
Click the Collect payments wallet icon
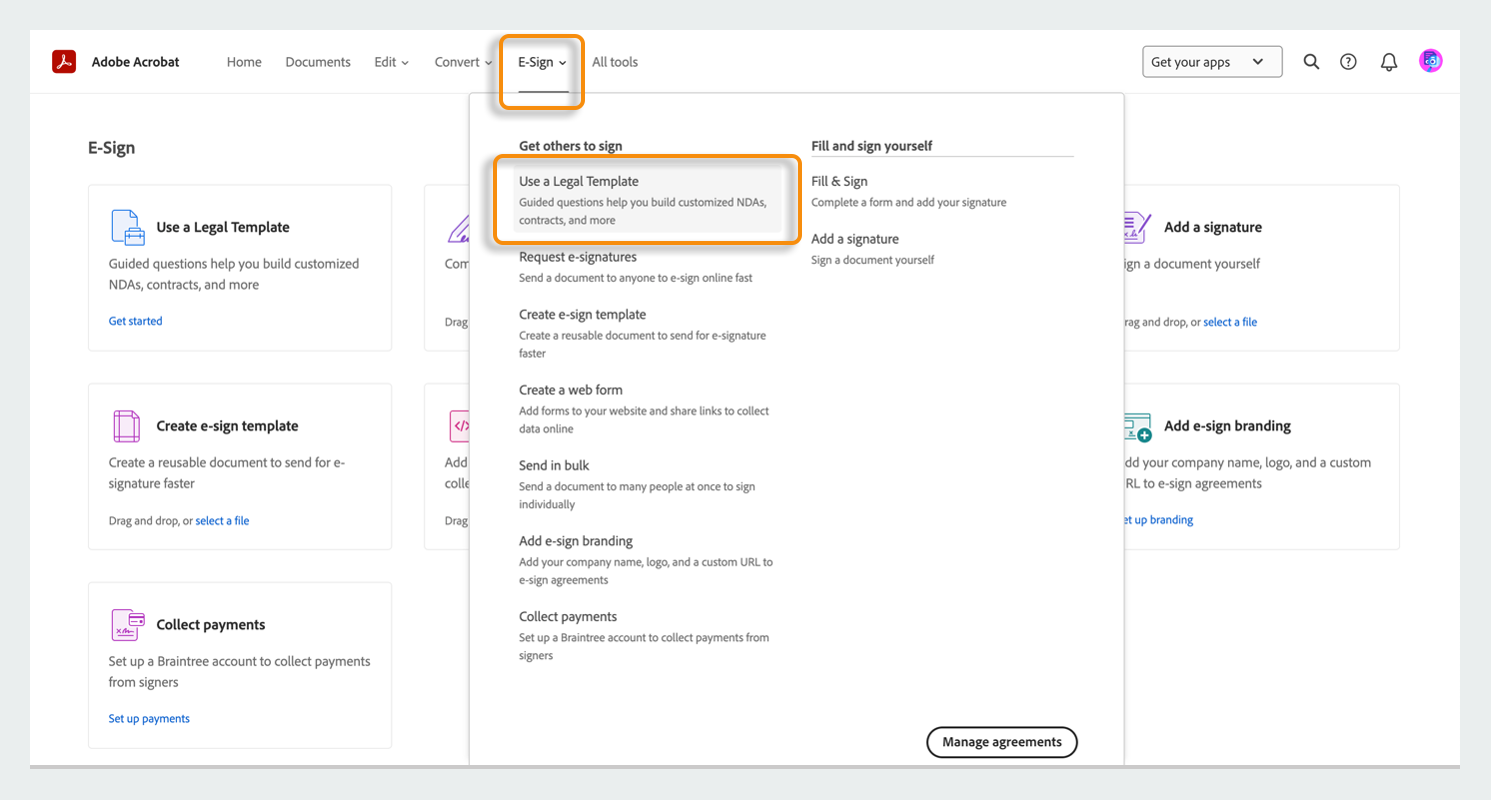(x=126, y=624)
